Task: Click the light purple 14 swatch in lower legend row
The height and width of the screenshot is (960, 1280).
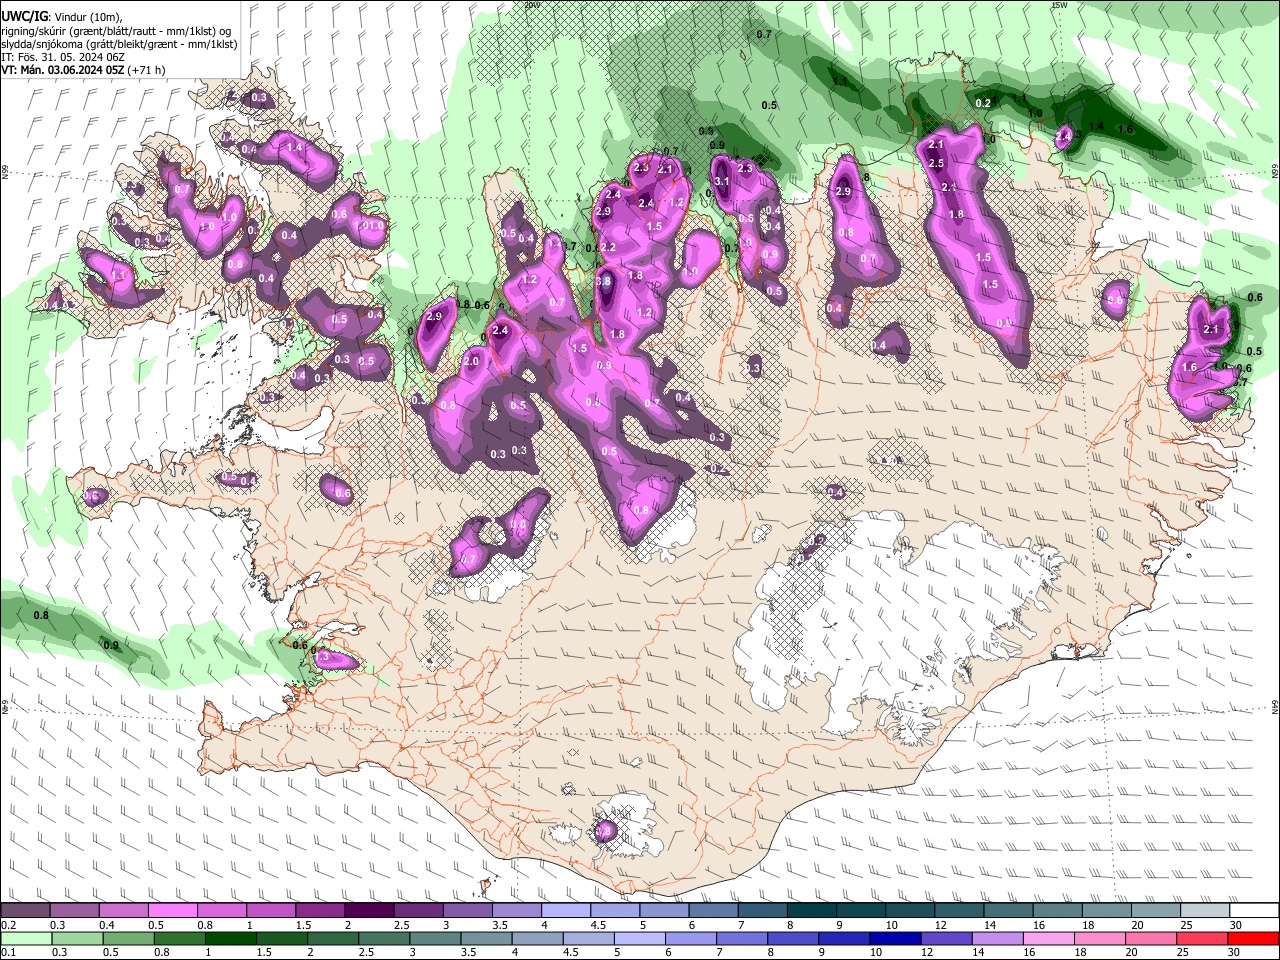Action: [x=998, y=938]
